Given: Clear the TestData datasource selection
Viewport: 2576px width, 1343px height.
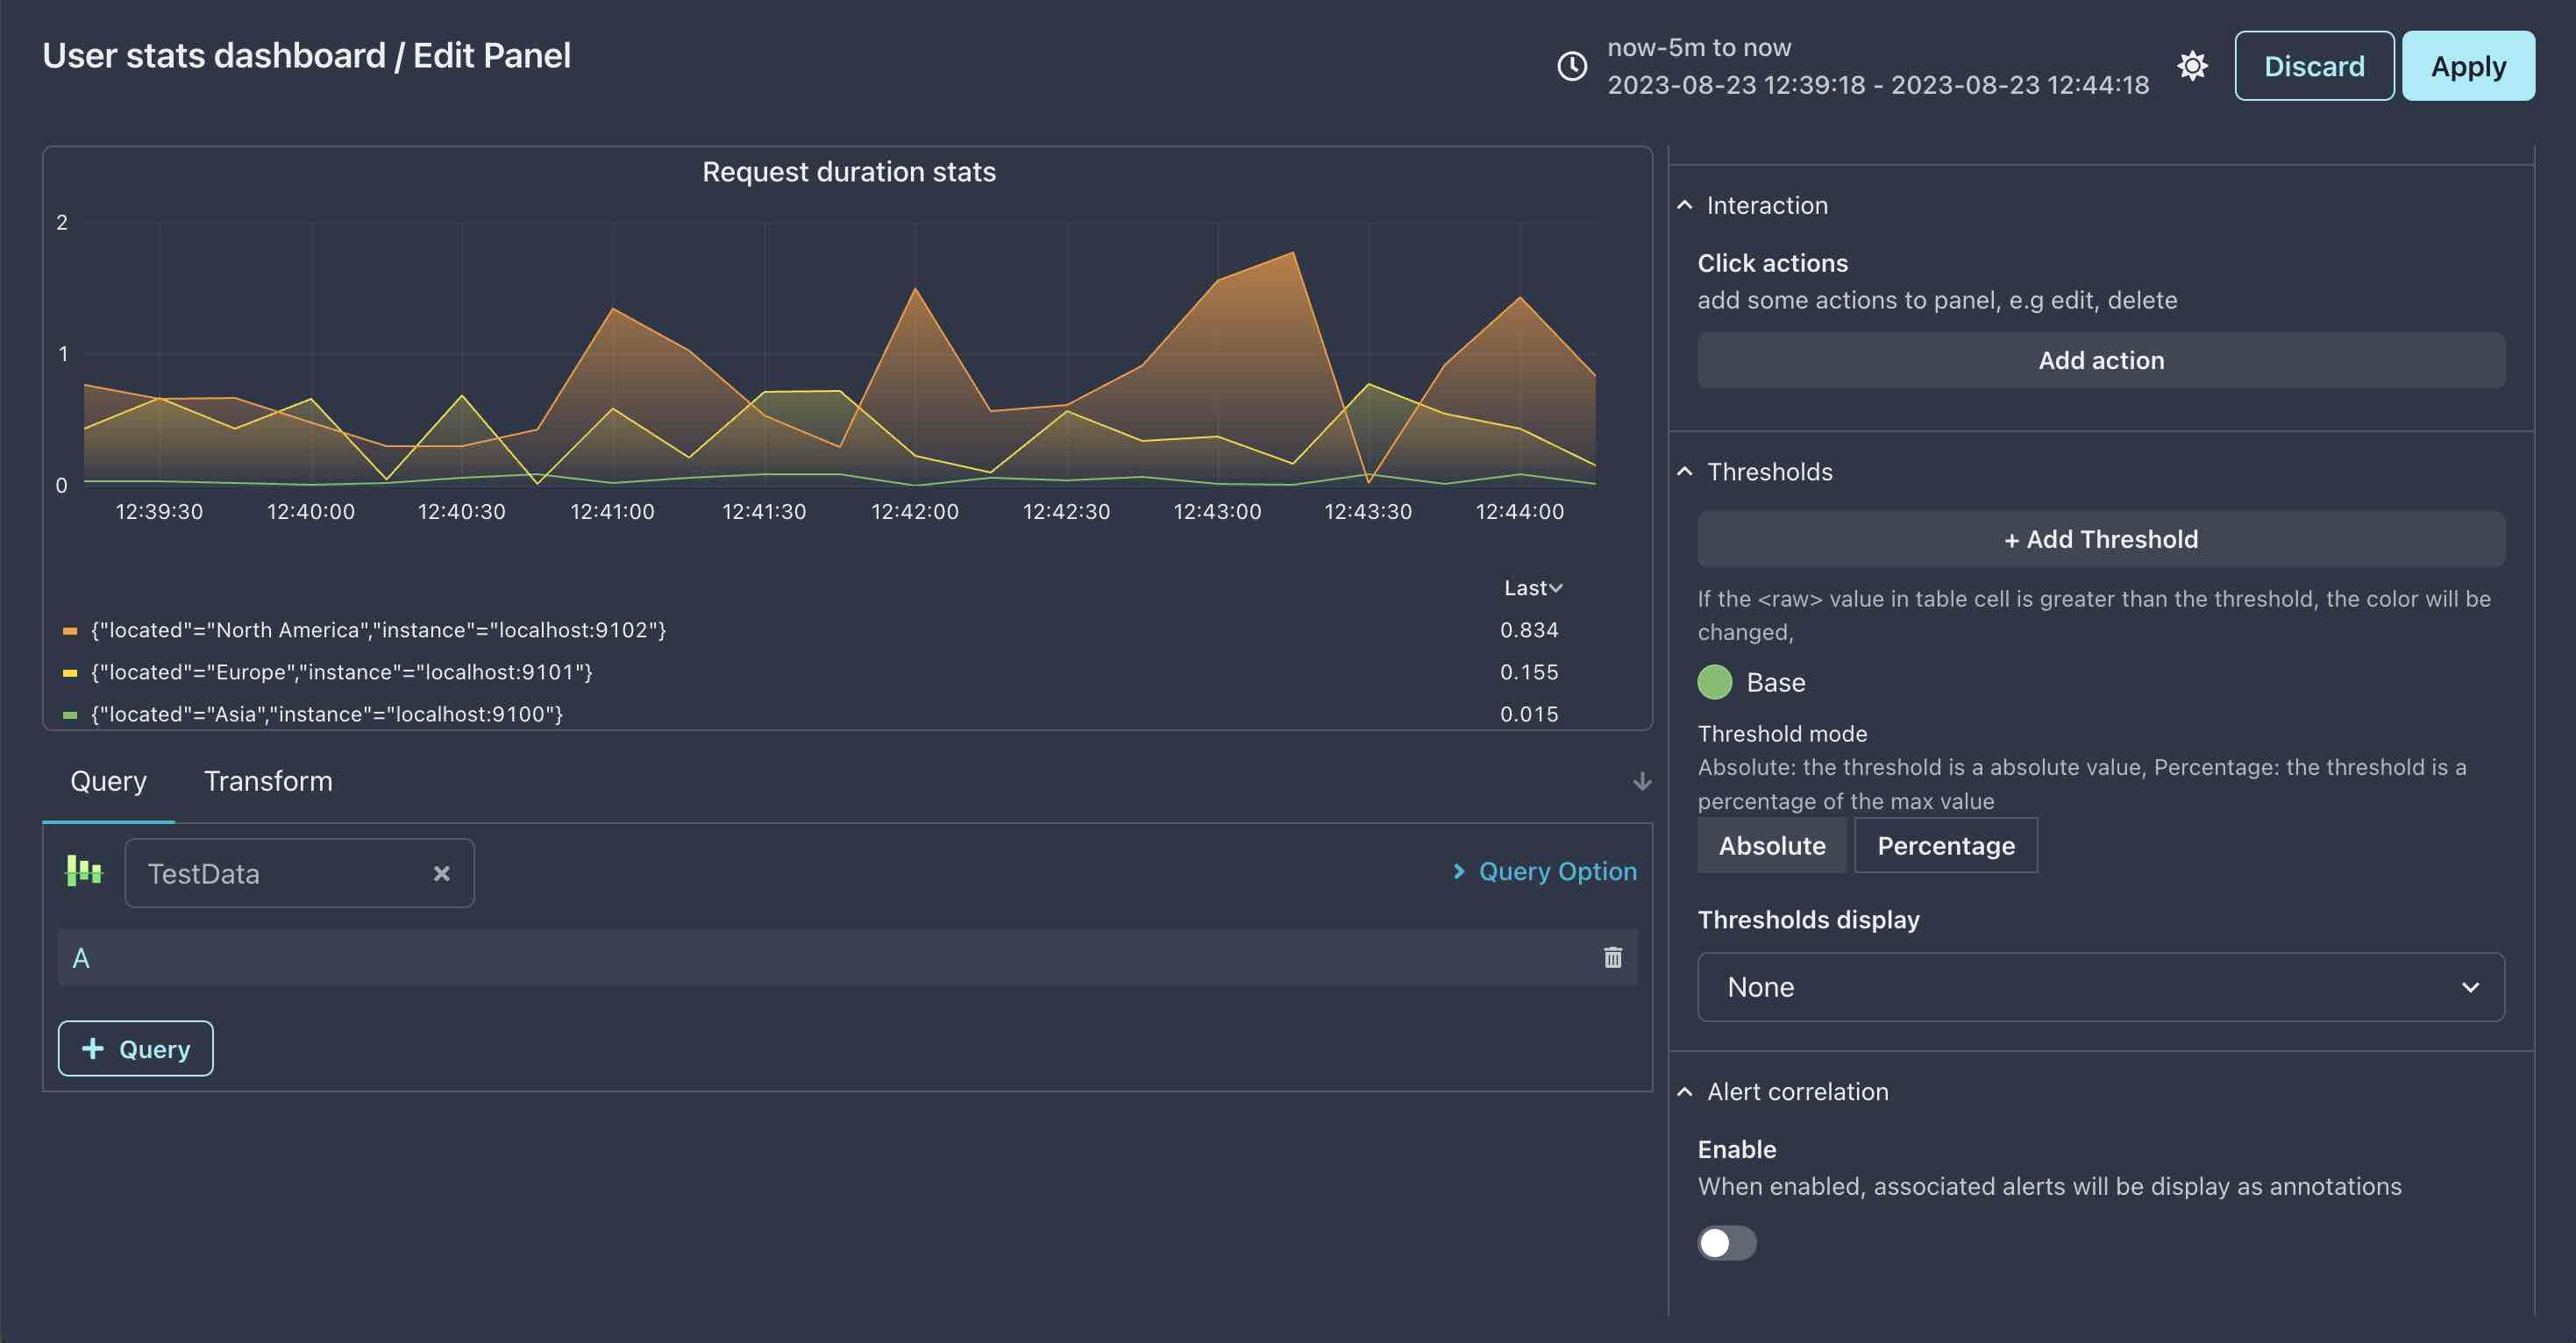Looking at the screenshot, I should click(441, 873).
